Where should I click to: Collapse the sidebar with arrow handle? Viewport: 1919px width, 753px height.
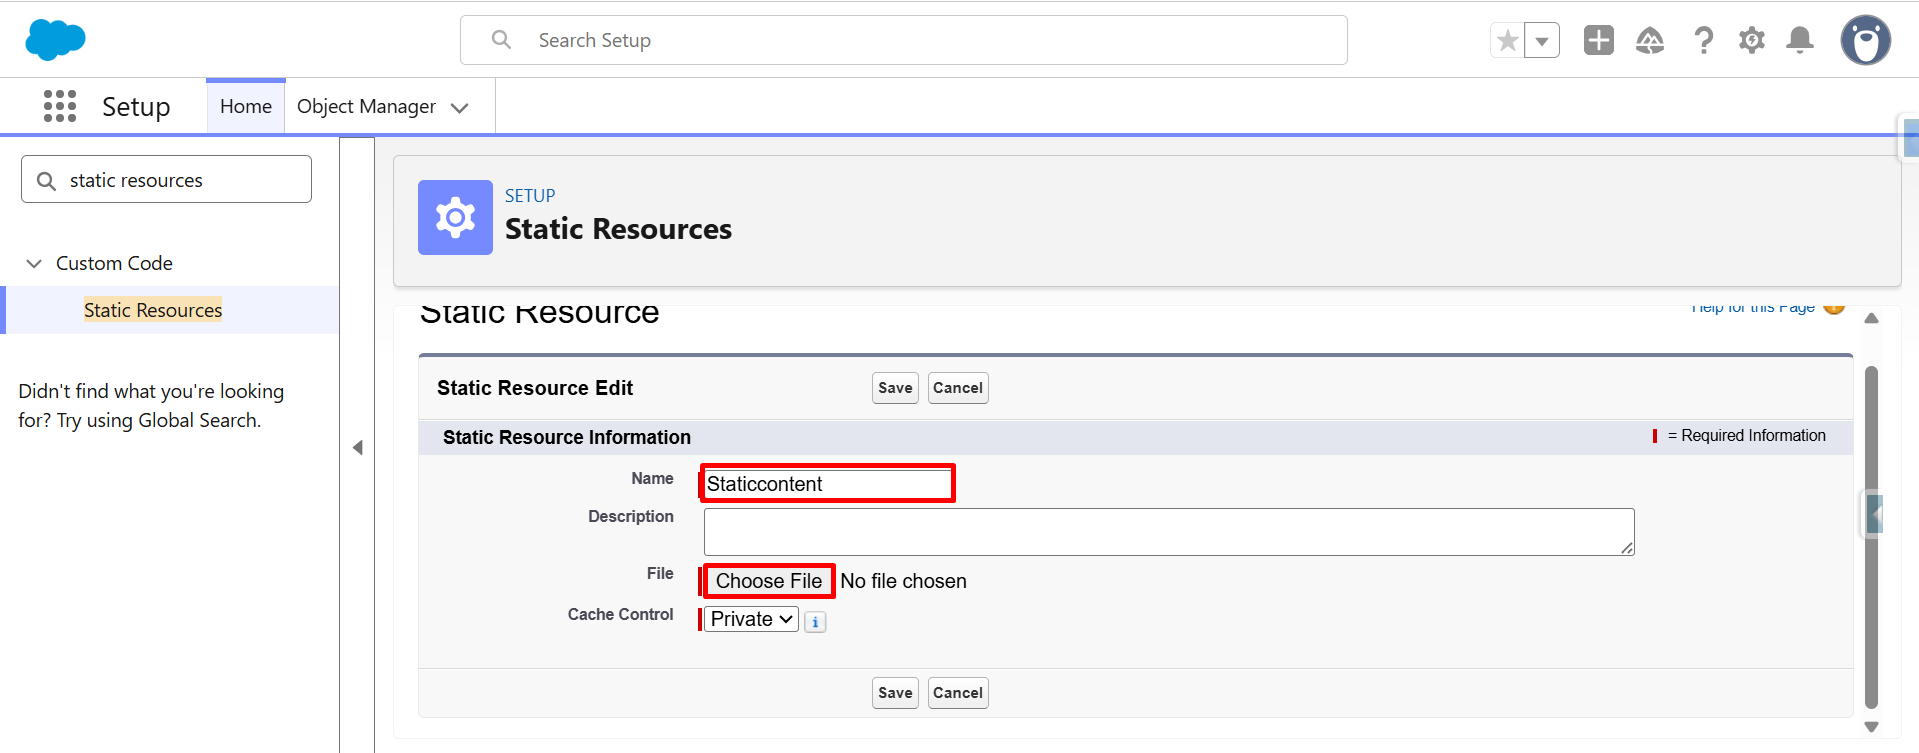click(x=357, y=447)
